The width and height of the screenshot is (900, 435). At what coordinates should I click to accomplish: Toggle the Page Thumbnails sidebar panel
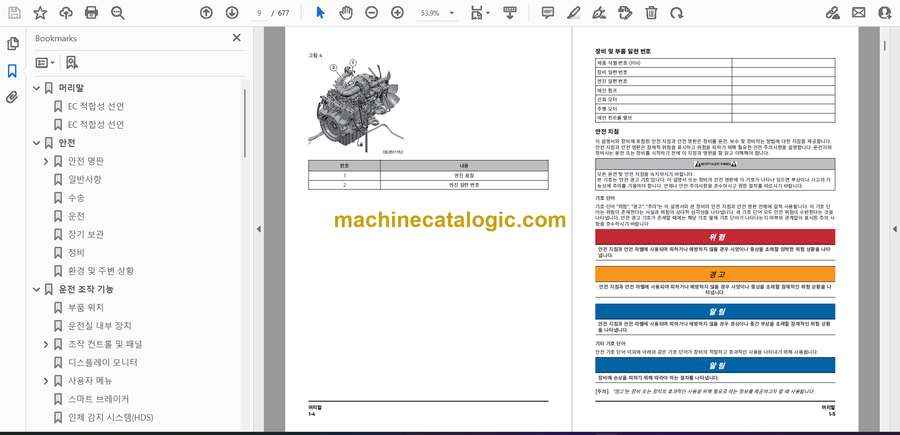click(12, 44)
